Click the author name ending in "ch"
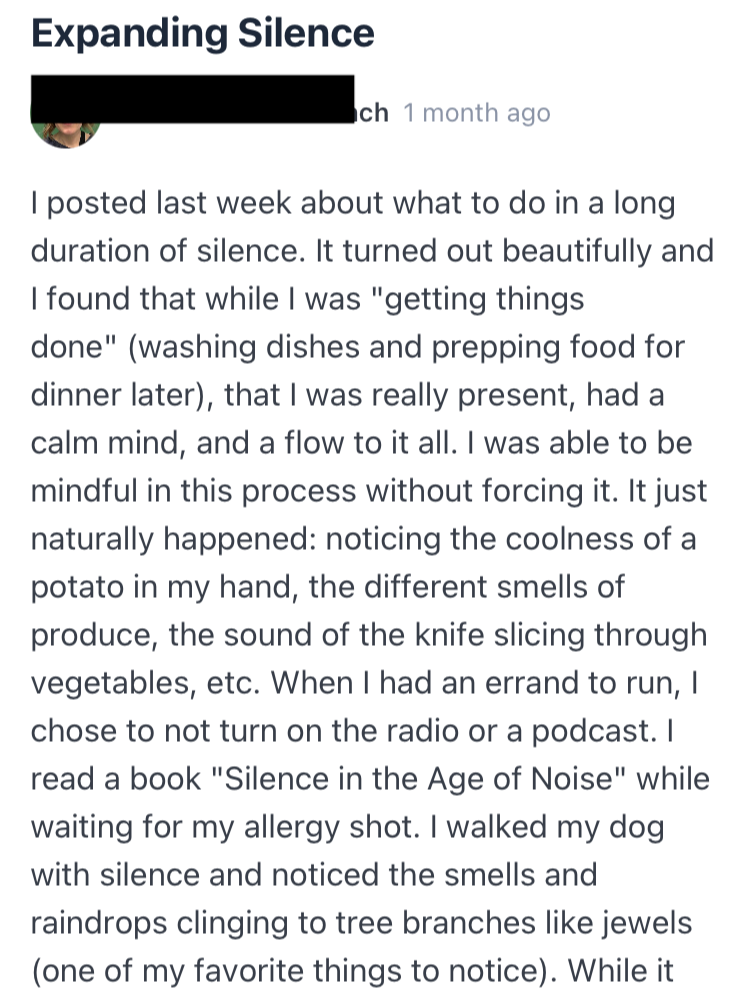Image resolution: width=746 pixels, height=997 pixels. tap(374, 113)
